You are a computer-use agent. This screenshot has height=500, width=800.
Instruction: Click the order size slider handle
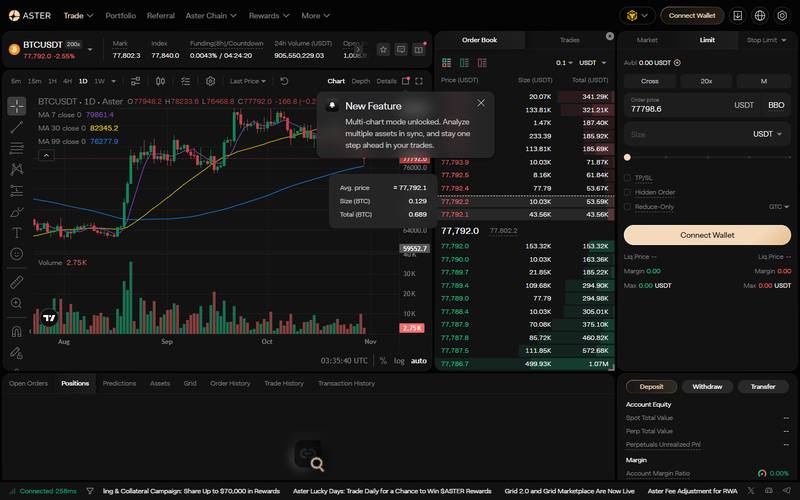click(627, 157)
